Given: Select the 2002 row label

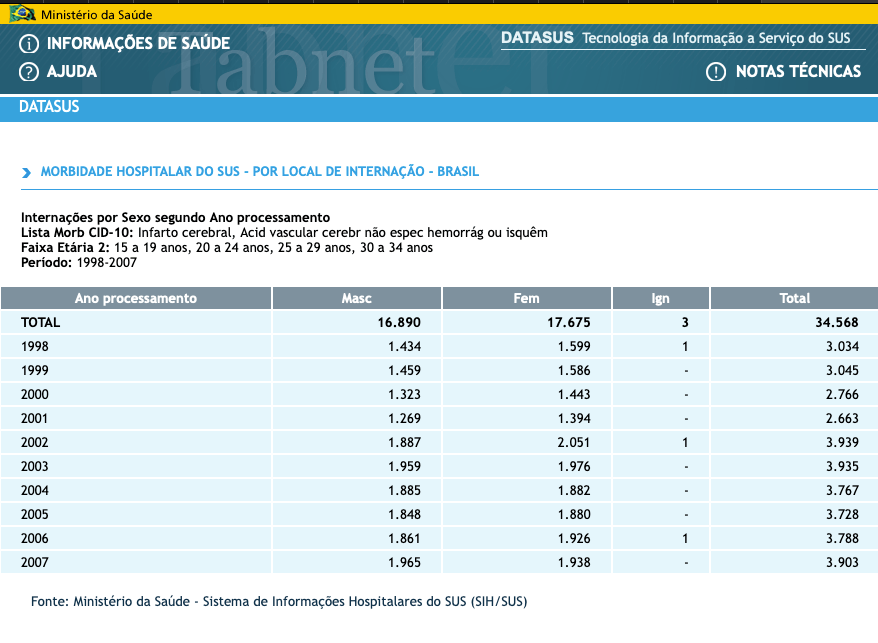Looking at the screenshot, I should 35,442.
